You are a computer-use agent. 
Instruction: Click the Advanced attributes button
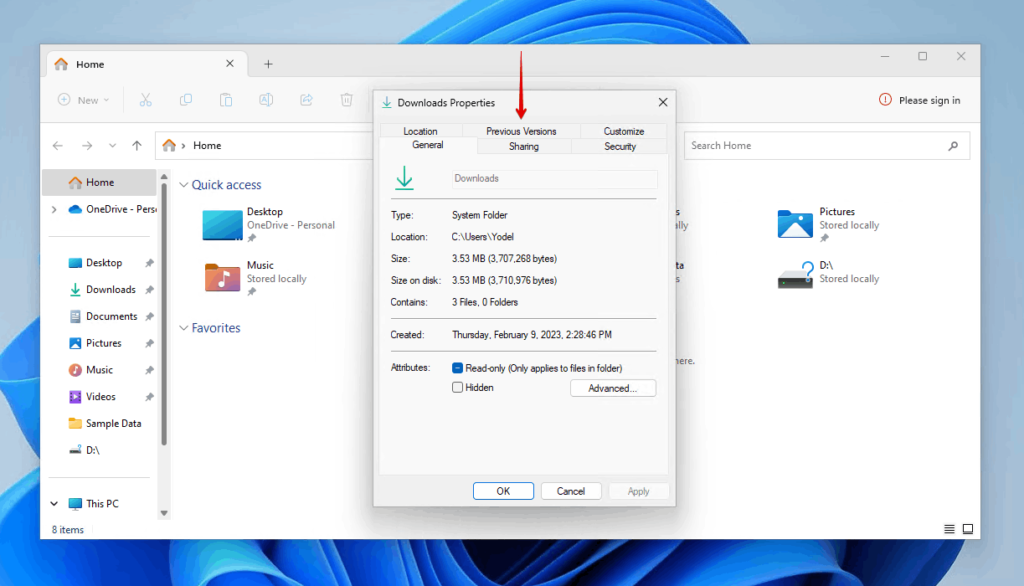tap(612, 387)
